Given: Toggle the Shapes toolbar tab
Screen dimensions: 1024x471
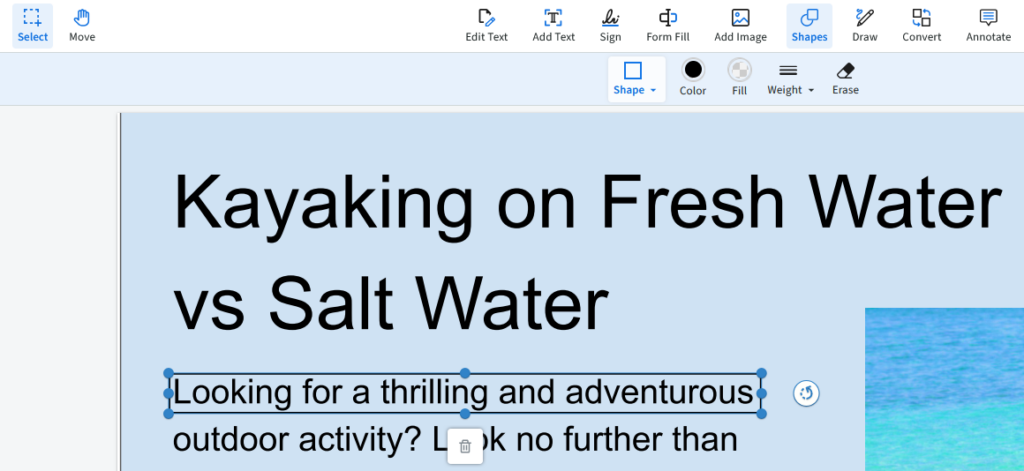Looking at the screenshot, I should coord(809,25).
